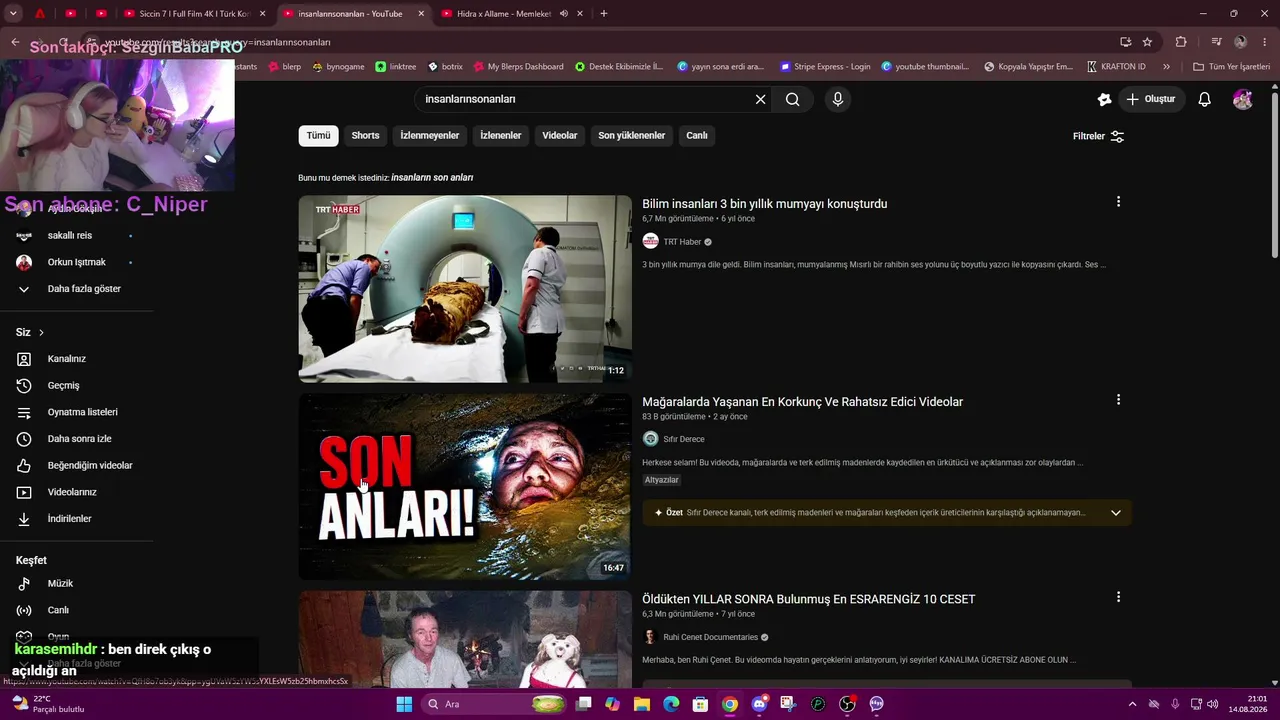Open the Stripe Express - Login bookmark

[825, 67]
